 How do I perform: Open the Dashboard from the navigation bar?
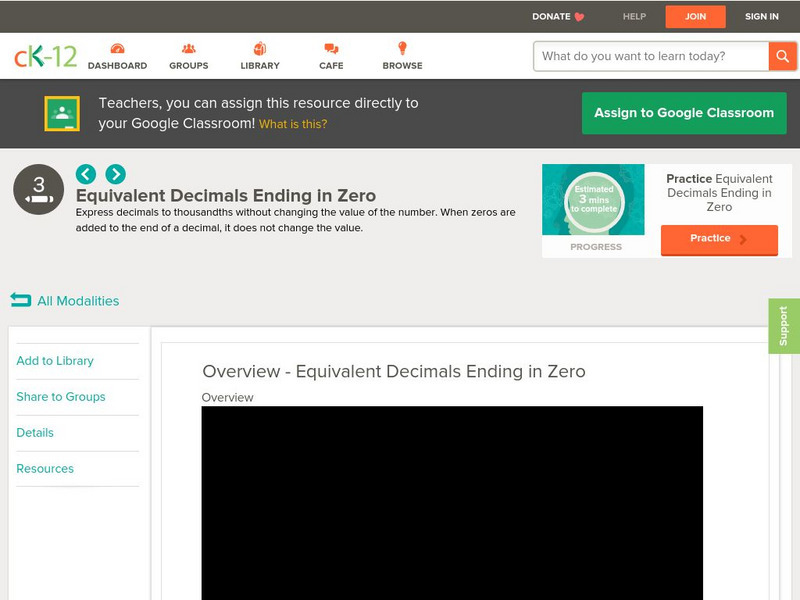coord(120,57)
